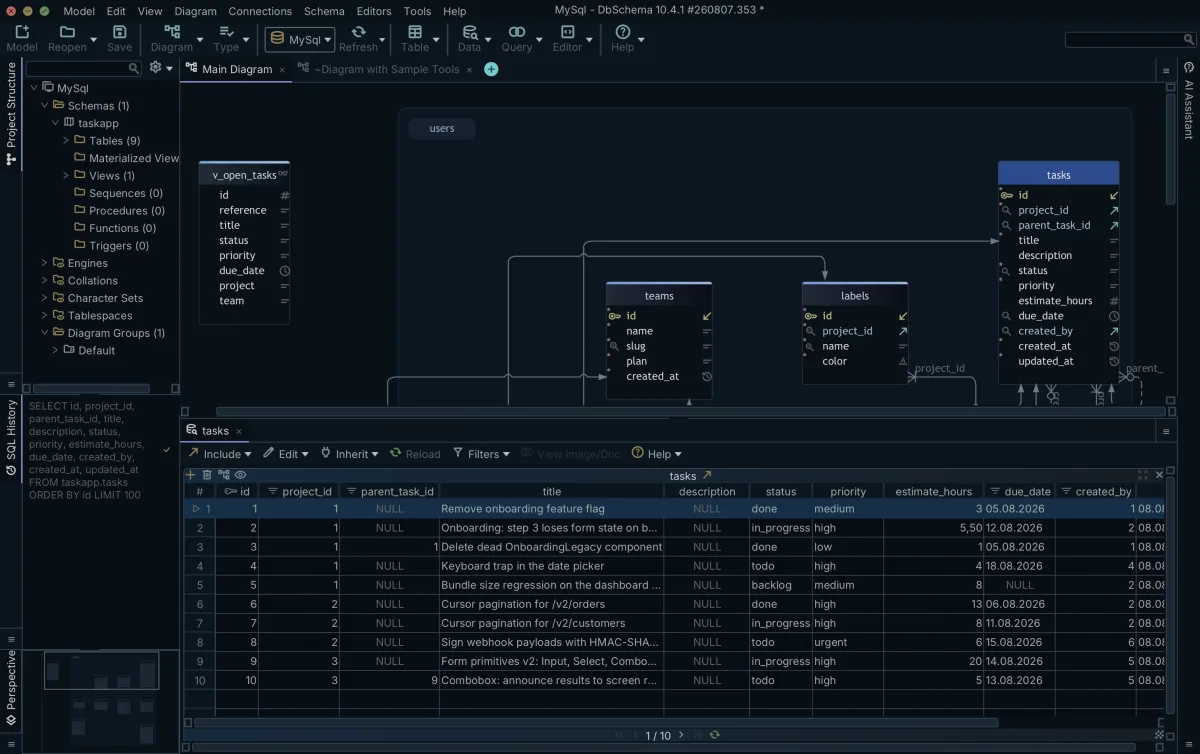1200x754 pixels.
Task: Open the Editors menu
Action: (x=374, y=11)
